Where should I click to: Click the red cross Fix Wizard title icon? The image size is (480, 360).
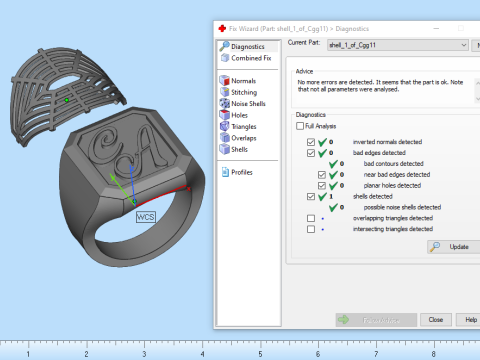(222, 29)
